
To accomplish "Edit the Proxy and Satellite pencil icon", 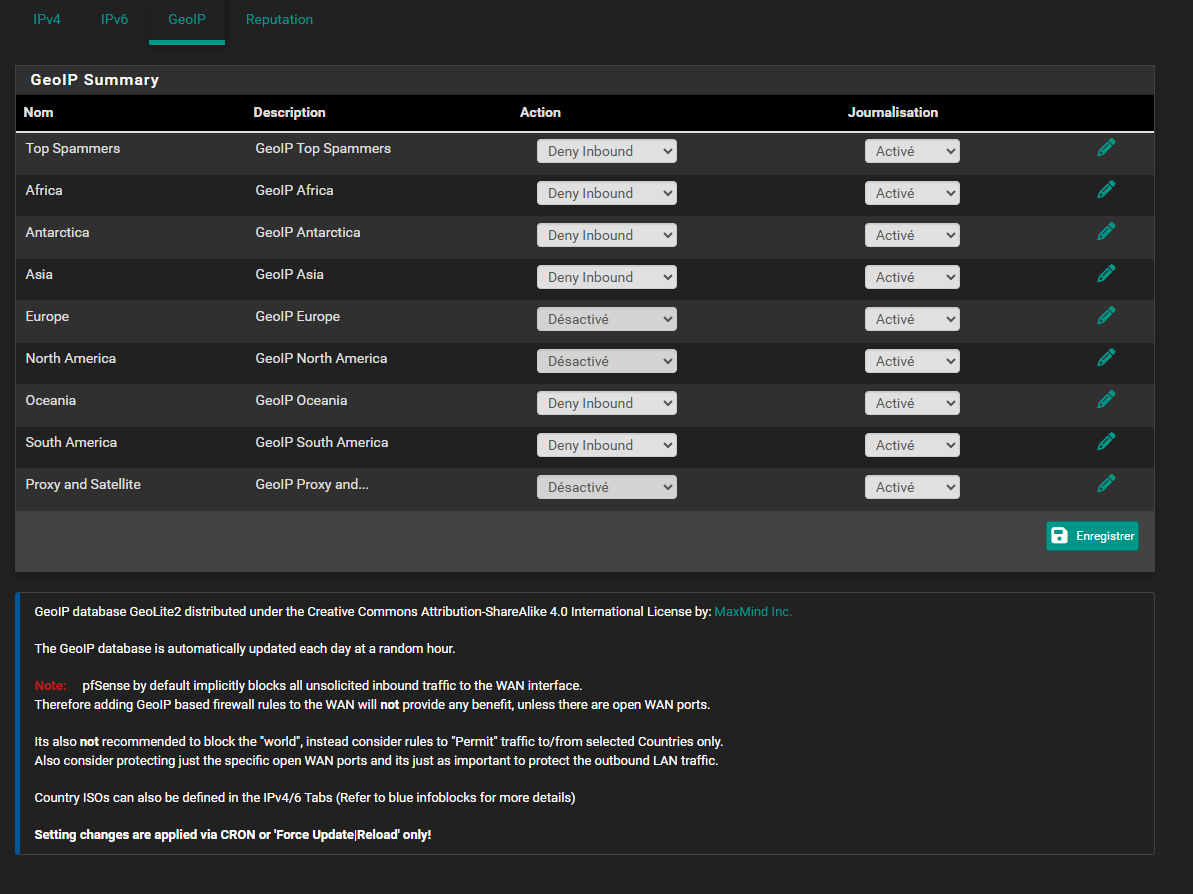I will click(1106, 483).
